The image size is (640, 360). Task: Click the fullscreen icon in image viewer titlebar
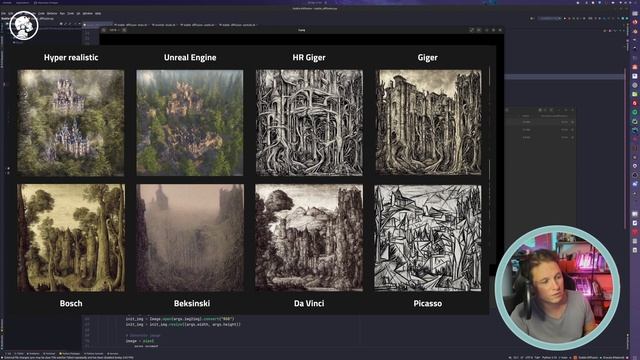click(x=471, y=30)
